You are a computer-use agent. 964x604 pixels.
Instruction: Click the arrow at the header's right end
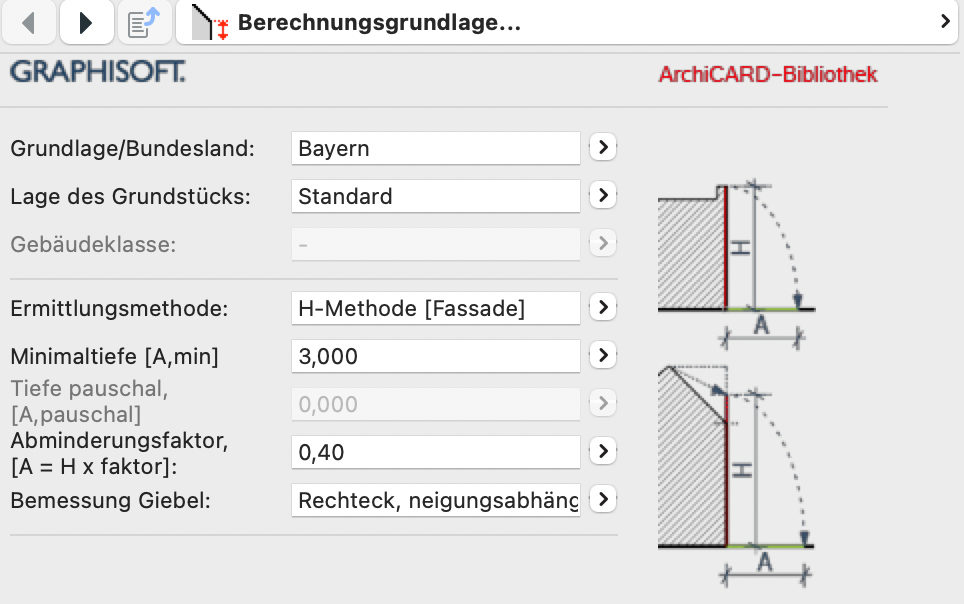(x=945, y=22)
